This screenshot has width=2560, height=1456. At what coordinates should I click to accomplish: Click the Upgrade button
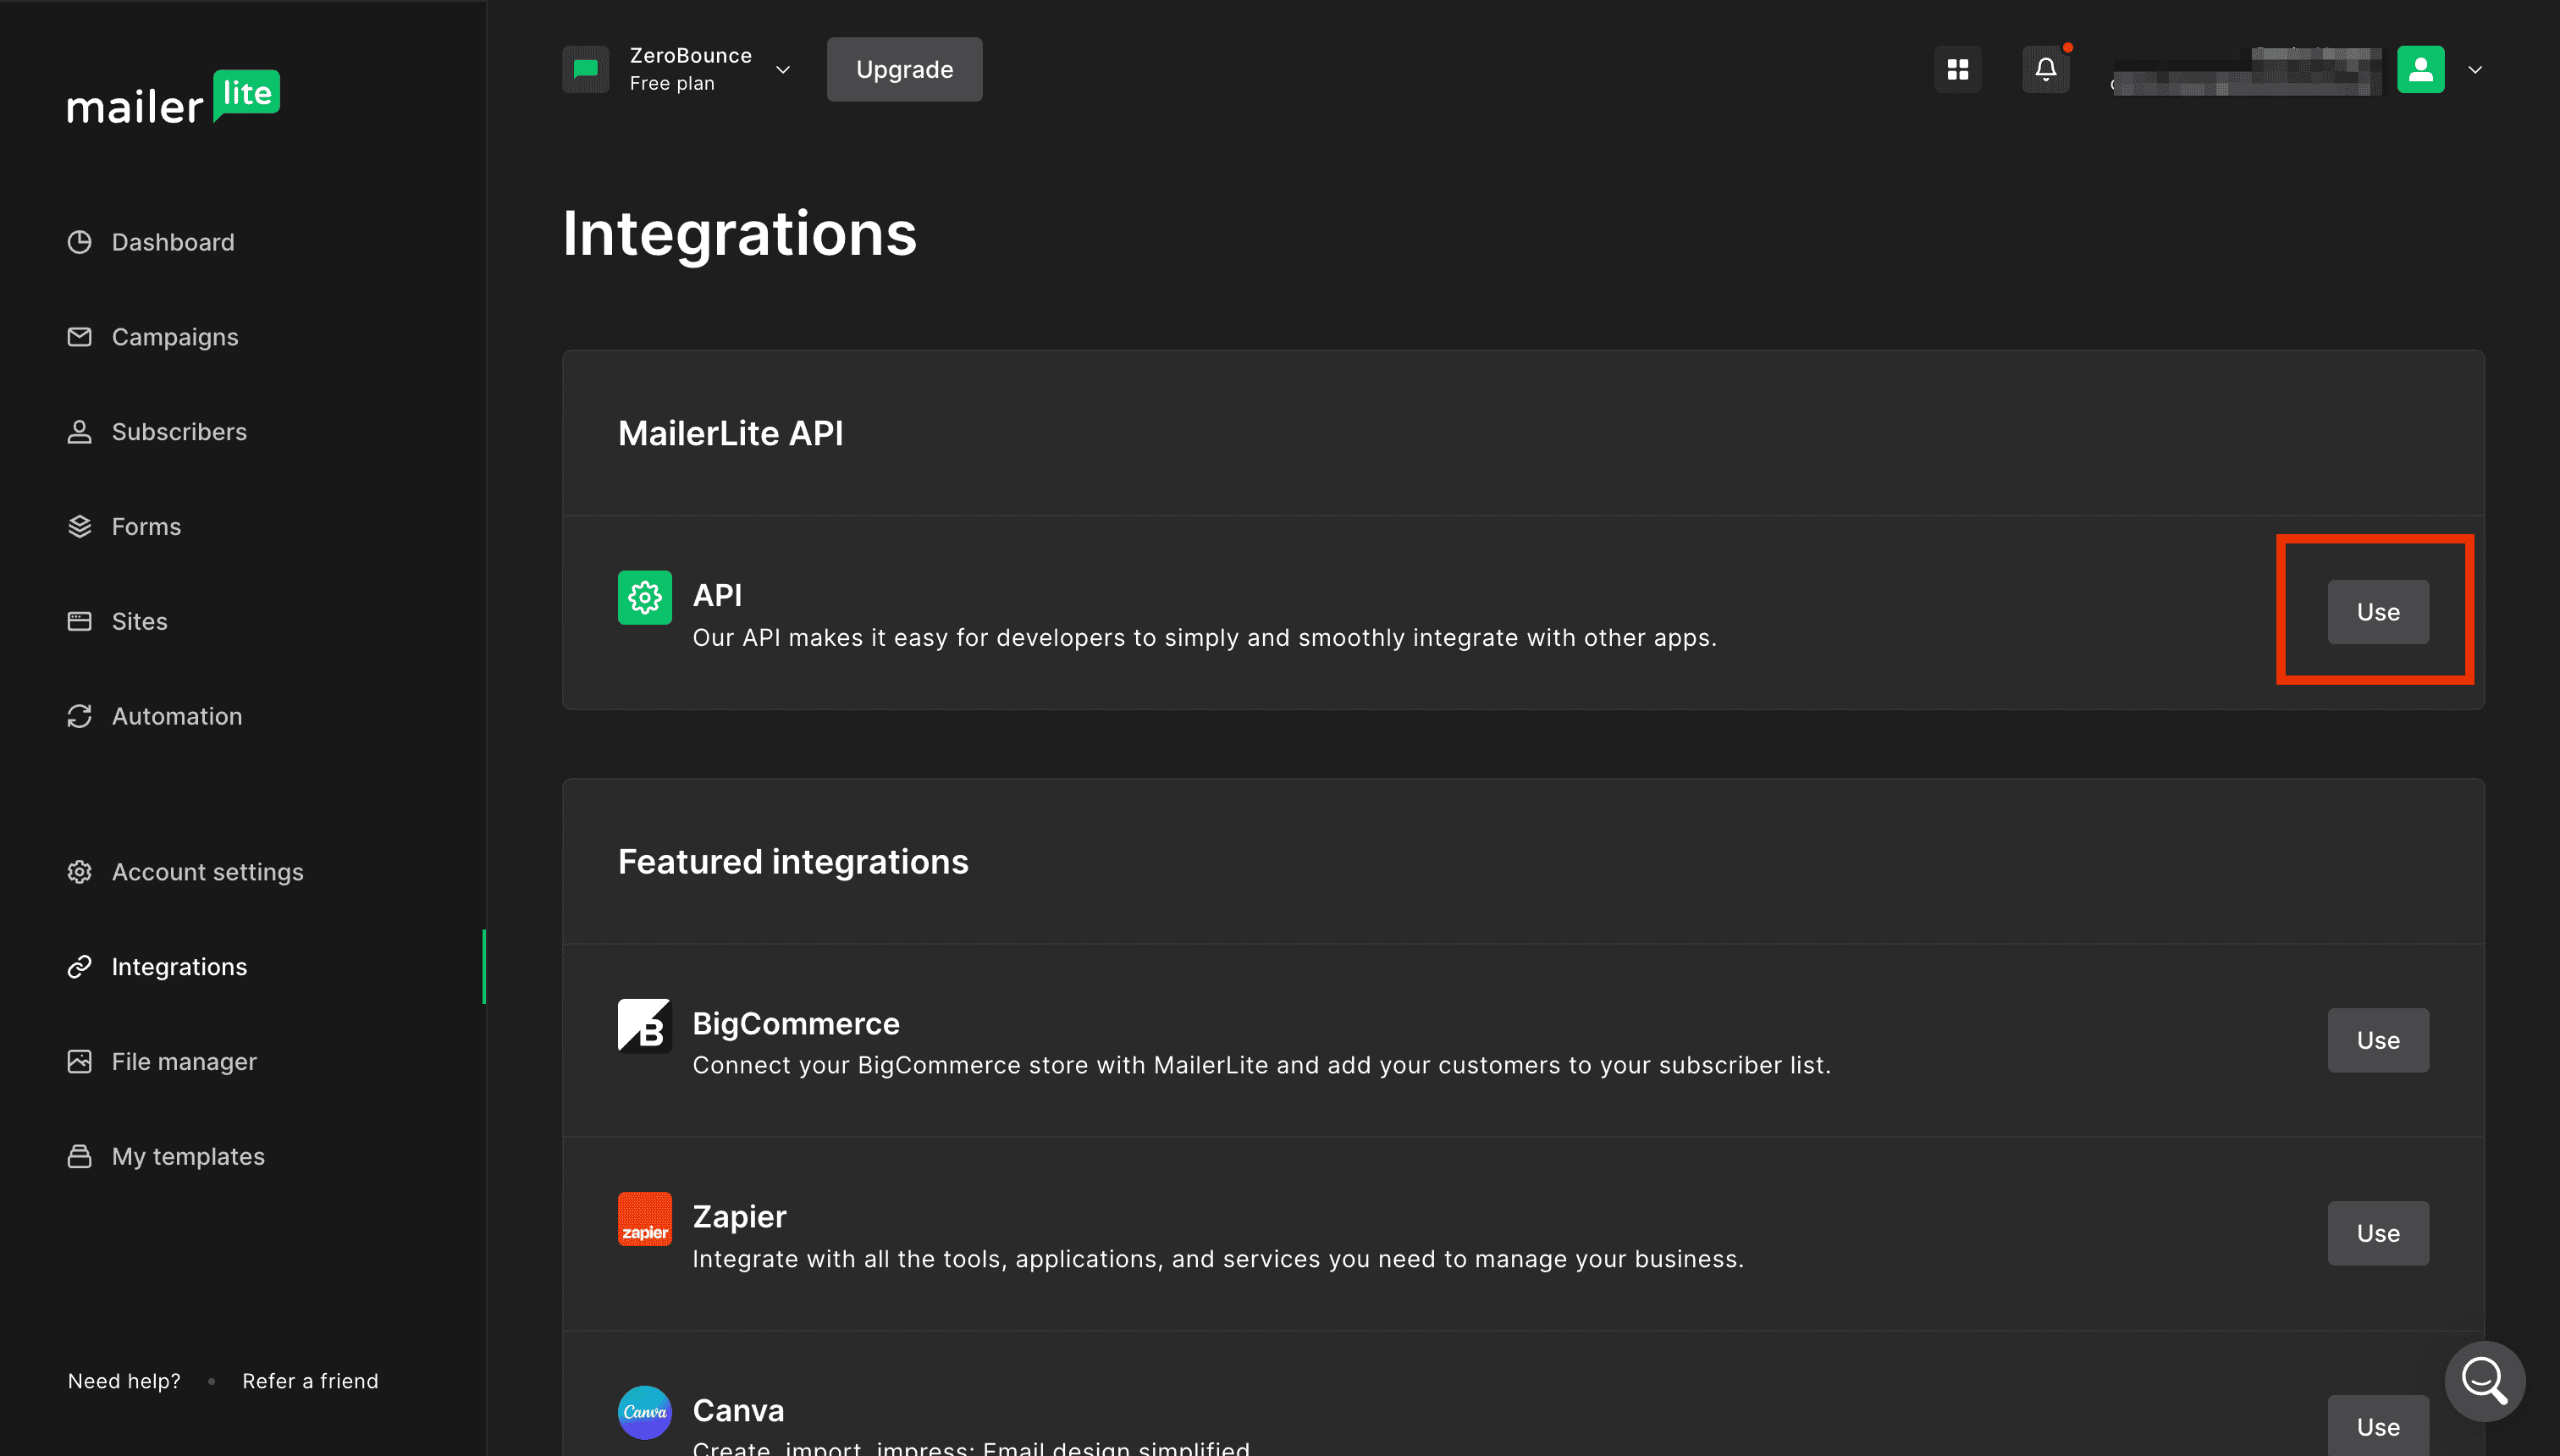[x=904, y=69]
